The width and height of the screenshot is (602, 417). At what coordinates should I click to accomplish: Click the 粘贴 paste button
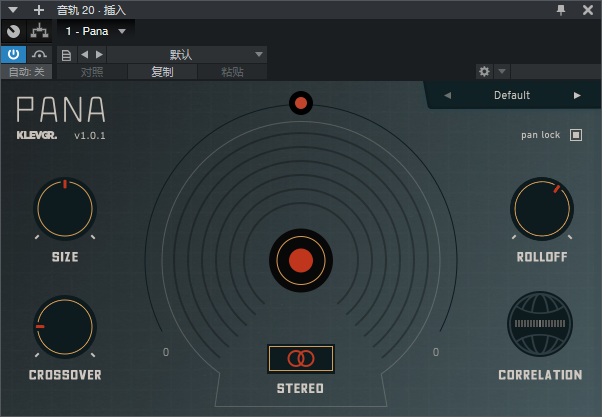click(232, 72)
